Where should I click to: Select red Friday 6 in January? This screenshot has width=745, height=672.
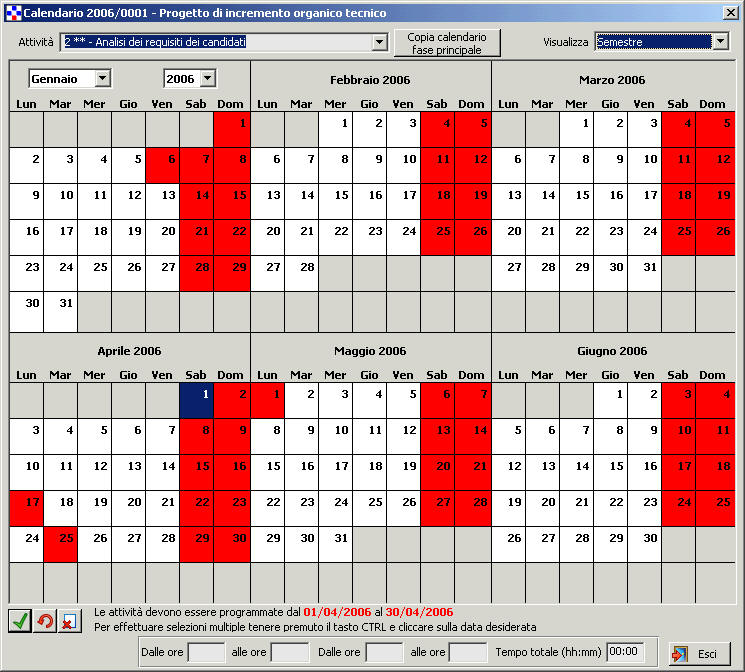click(x=162, y=165)
